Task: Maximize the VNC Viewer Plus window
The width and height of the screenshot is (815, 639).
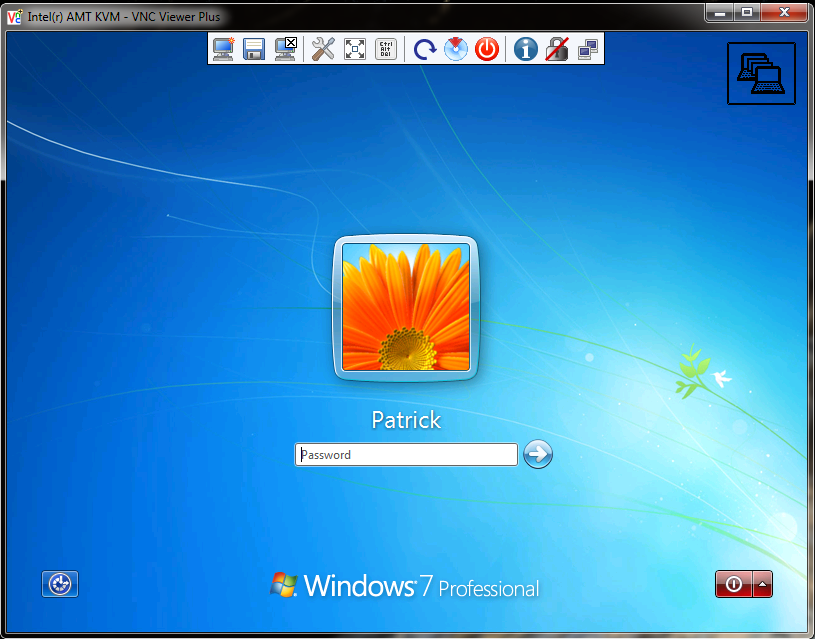Action: (x=746, y=12)
